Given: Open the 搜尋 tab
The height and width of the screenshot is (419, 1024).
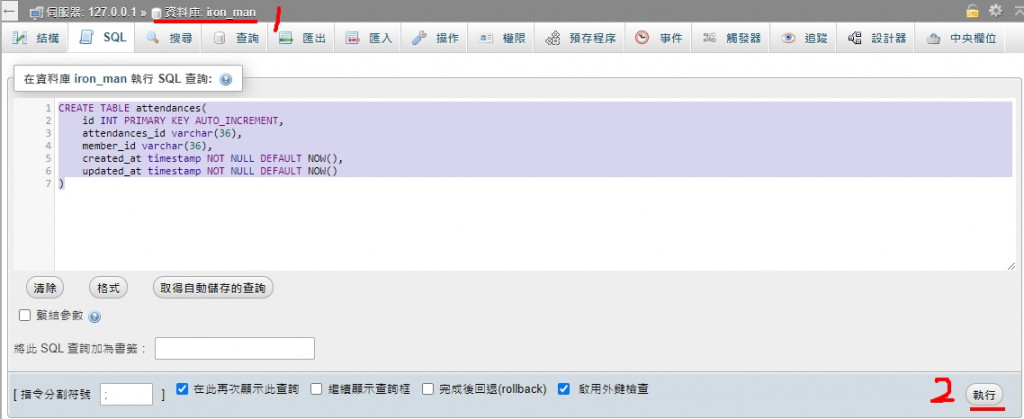Looking at the screenshot, I should point(168,39).
